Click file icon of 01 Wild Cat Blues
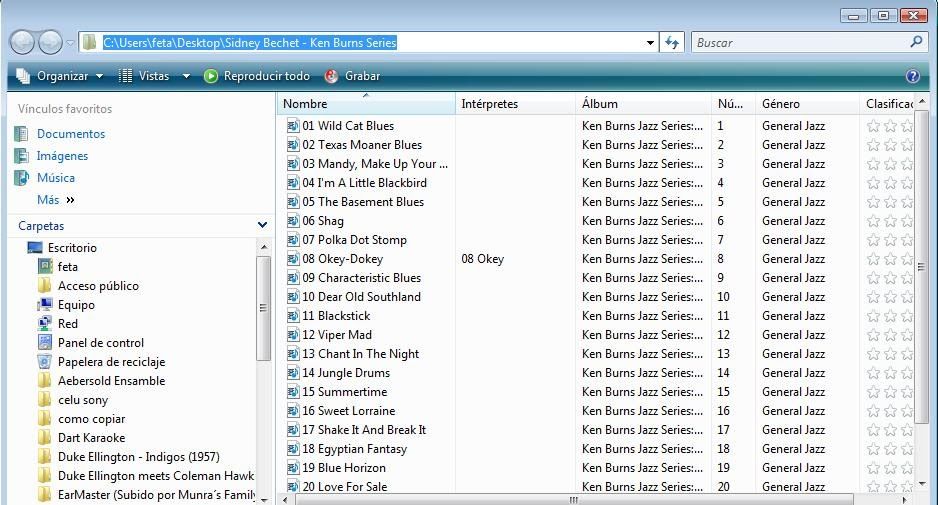 [x=293, y=126]
